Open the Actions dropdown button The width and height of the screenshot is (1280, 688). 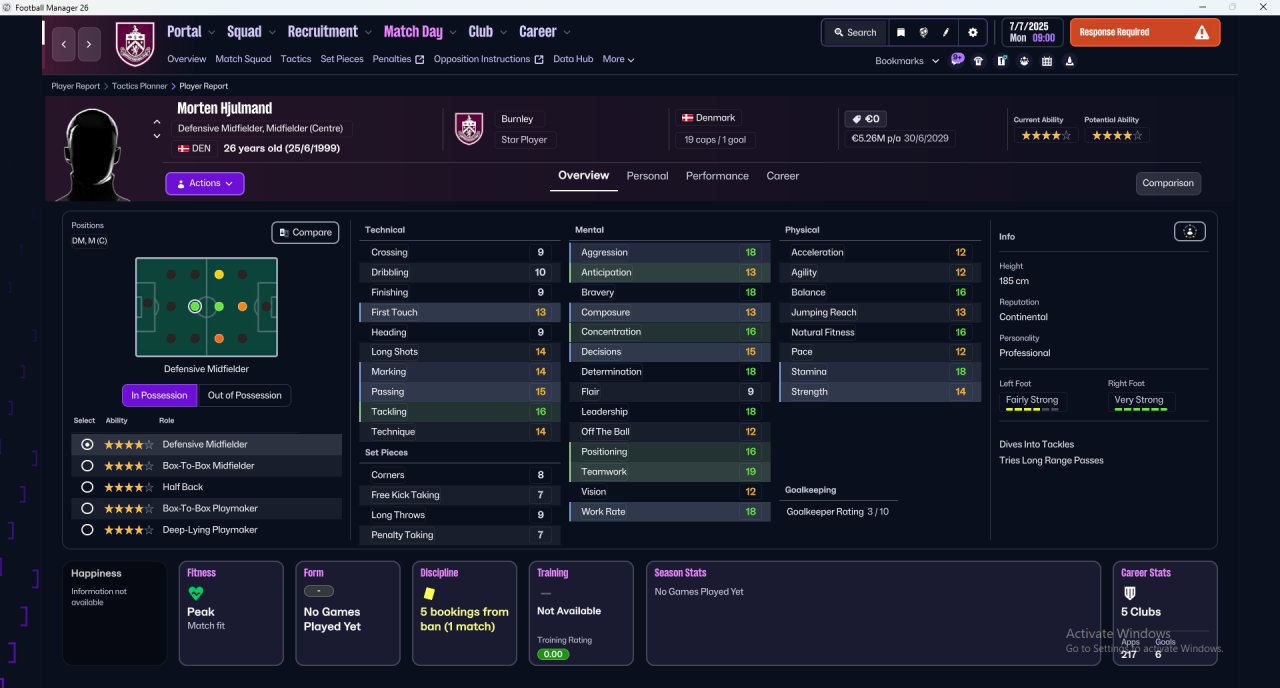(205, 184)
